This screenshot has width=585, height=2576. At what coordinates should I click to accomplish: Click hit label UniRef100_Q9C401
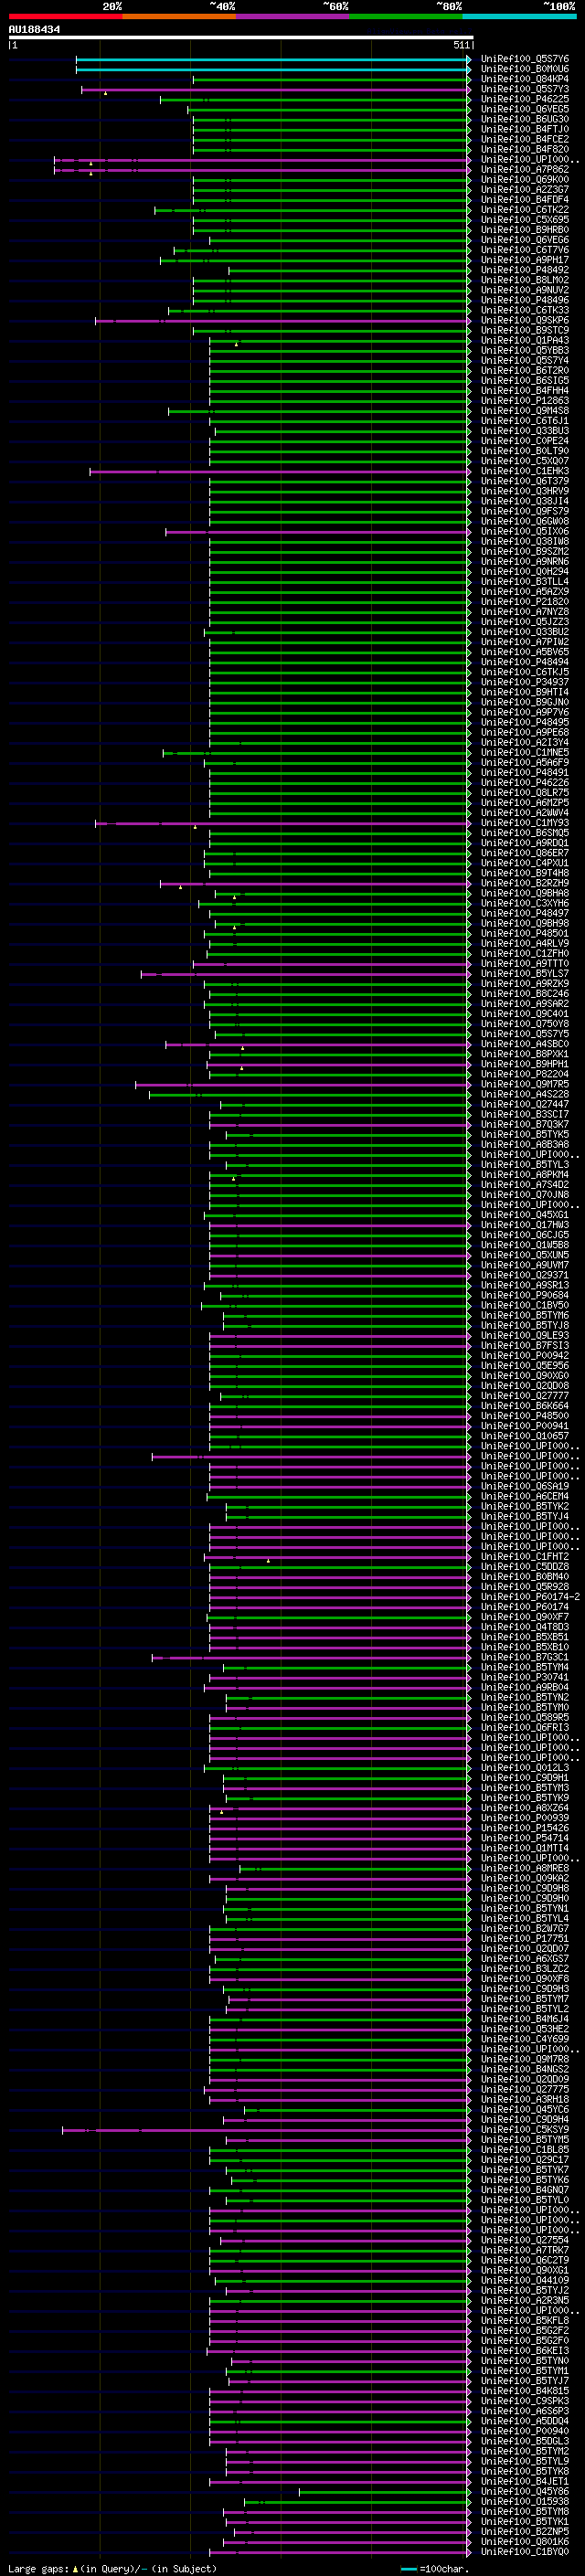point(525,1013)
